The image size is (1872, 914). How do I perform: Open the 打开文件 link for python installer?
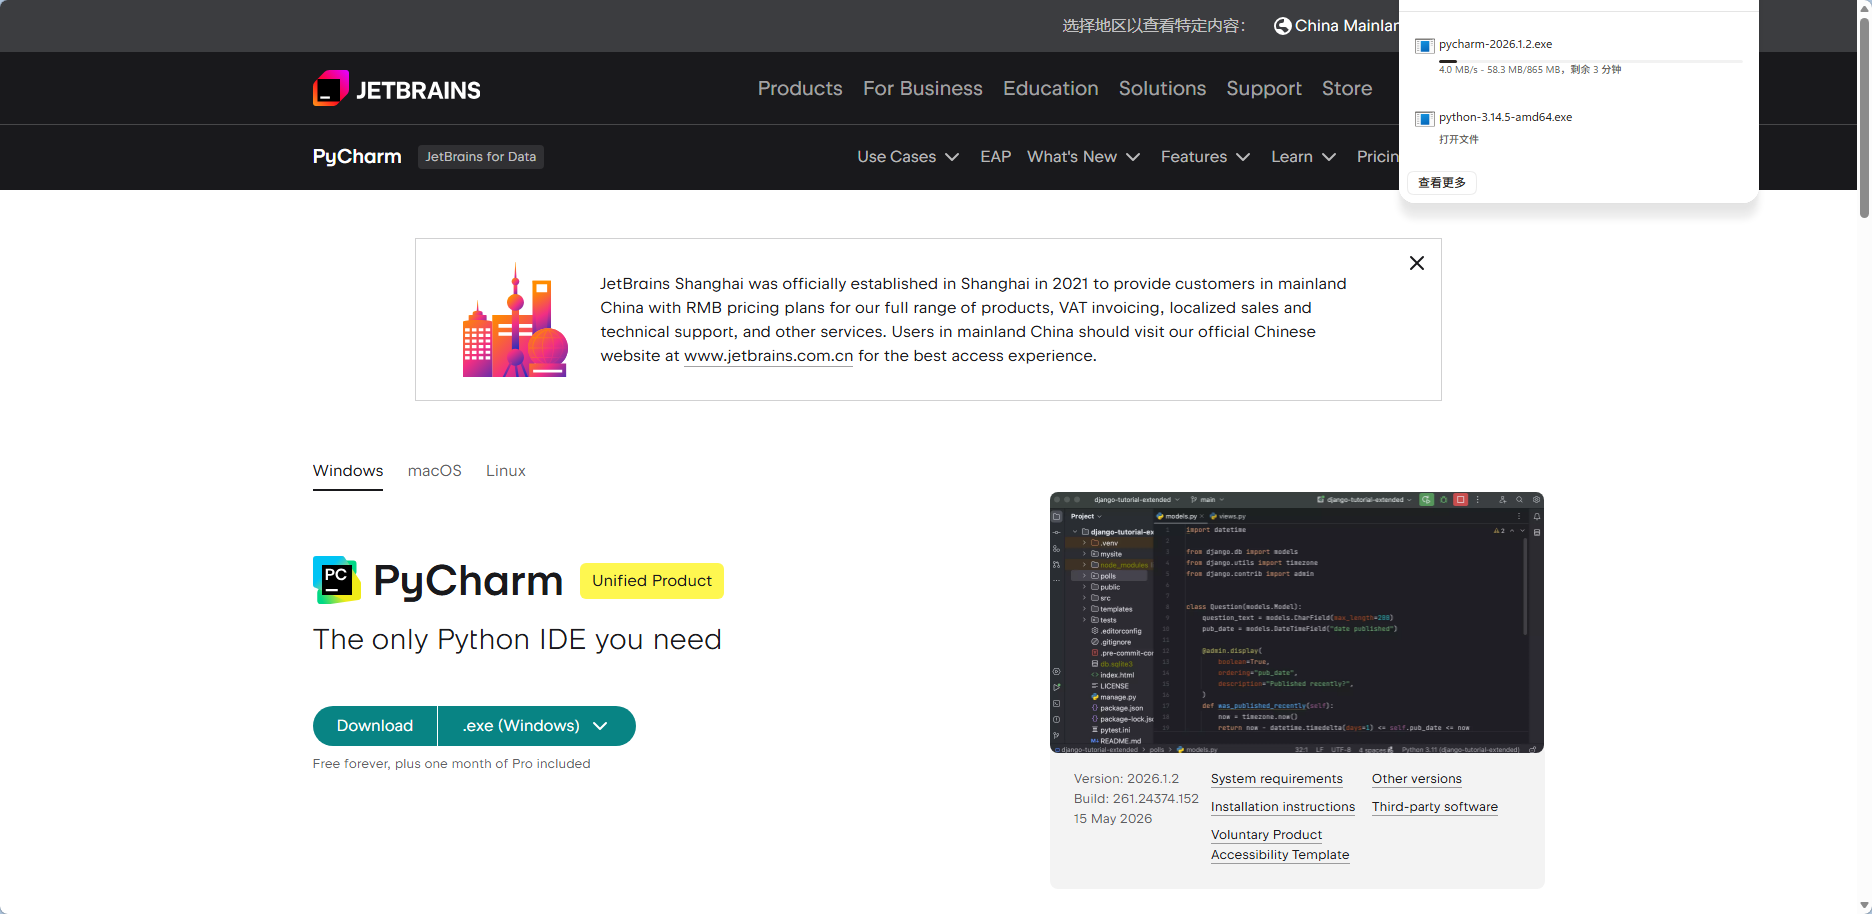pyautogui.click(x=1459, y=139)
